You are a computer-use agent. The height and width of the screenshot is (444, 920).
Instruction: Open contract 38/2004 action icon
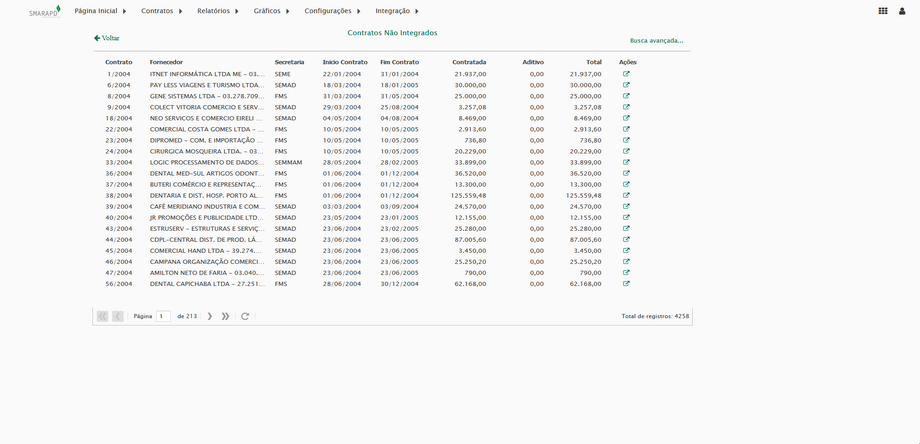click(x=626, y=195)
